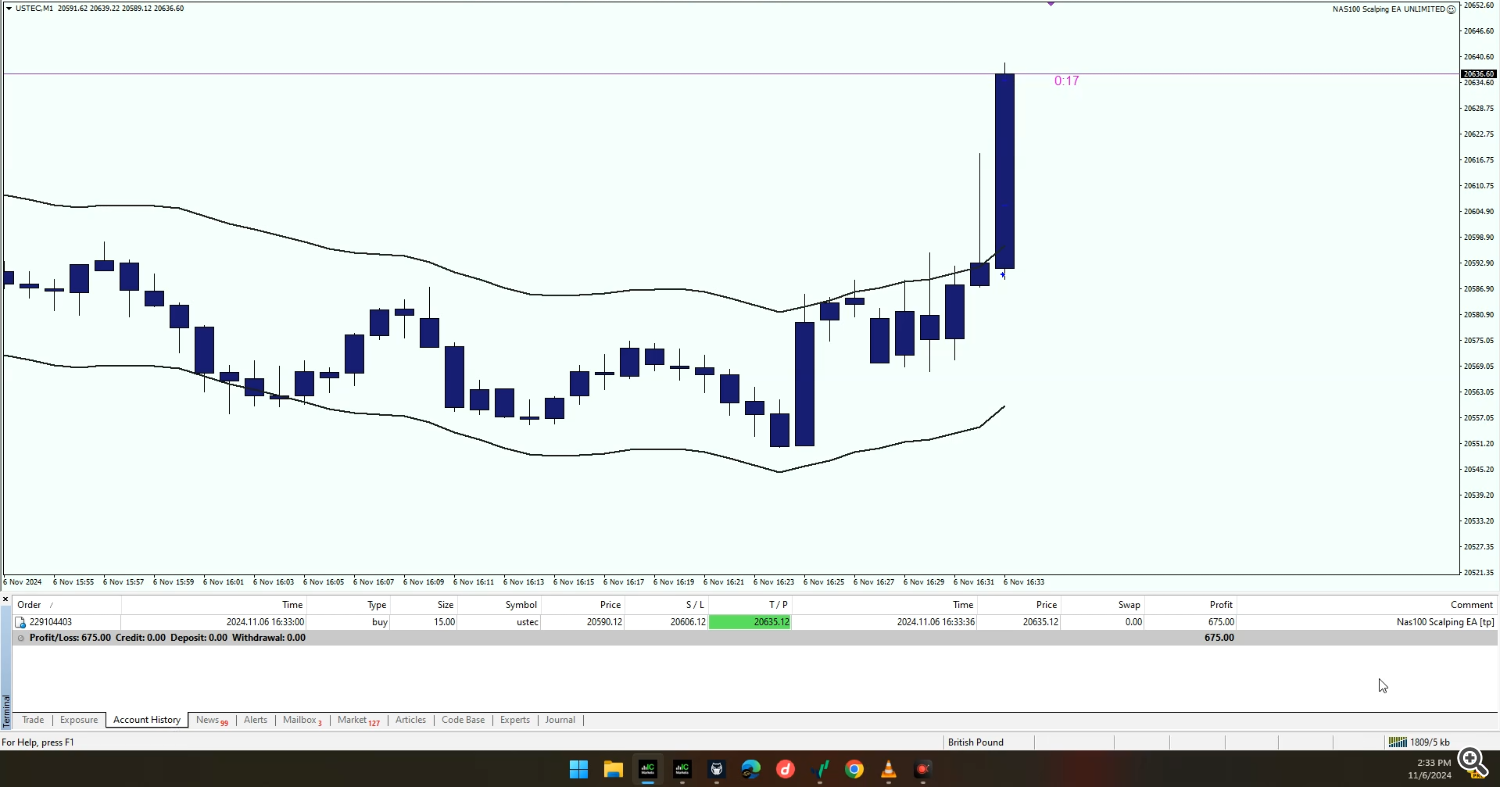Screen dimensions: 1500x787
Task: Open the red circular d app icon
Action: point(786,769)
